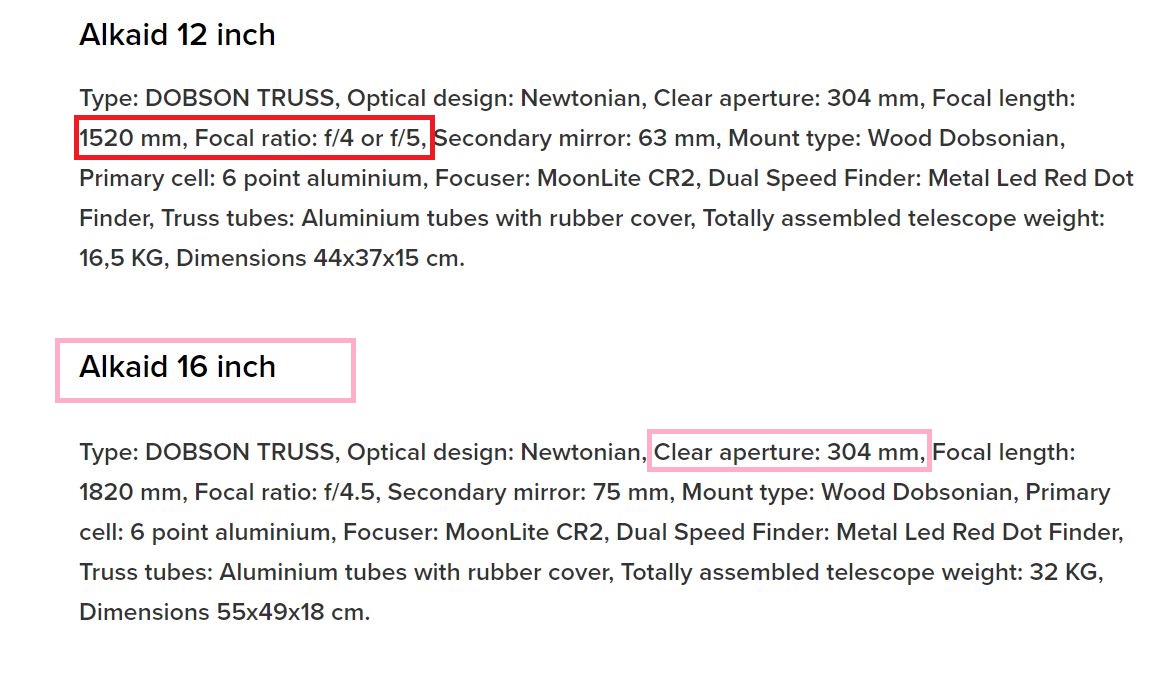This screenshot has width=1163, height=693.
Task: Click Metal Led Red Dot Finder in 16 inch paragraph
Action: pyautogui.click(x=978, y=532)
